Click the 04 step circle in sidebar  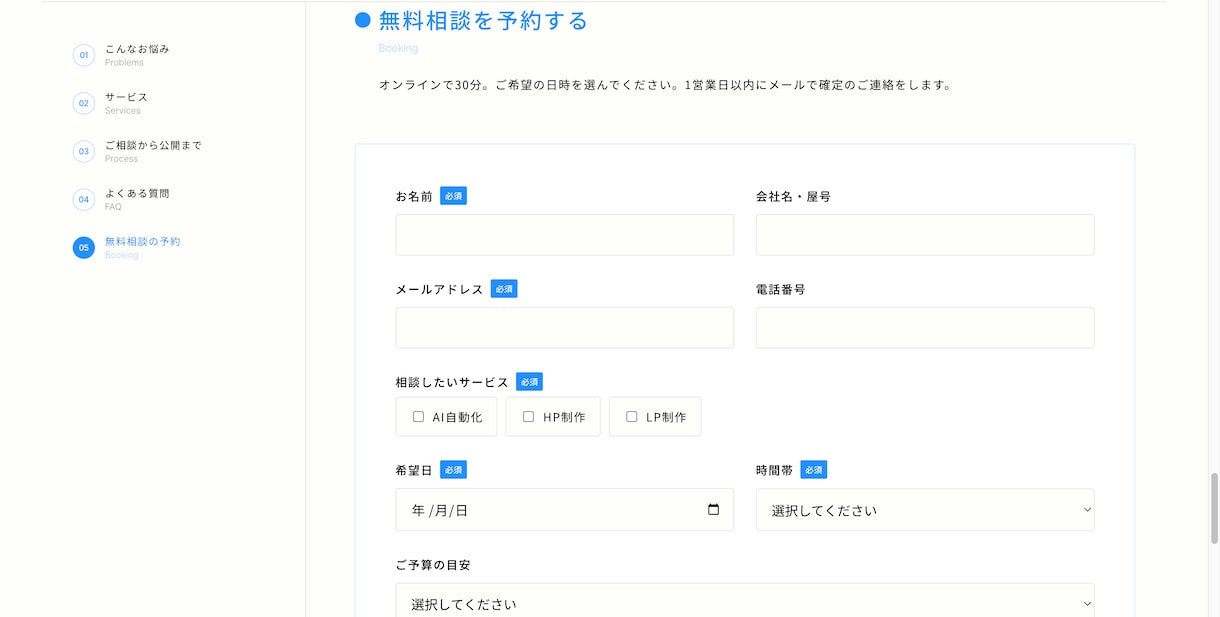(84, 199)
